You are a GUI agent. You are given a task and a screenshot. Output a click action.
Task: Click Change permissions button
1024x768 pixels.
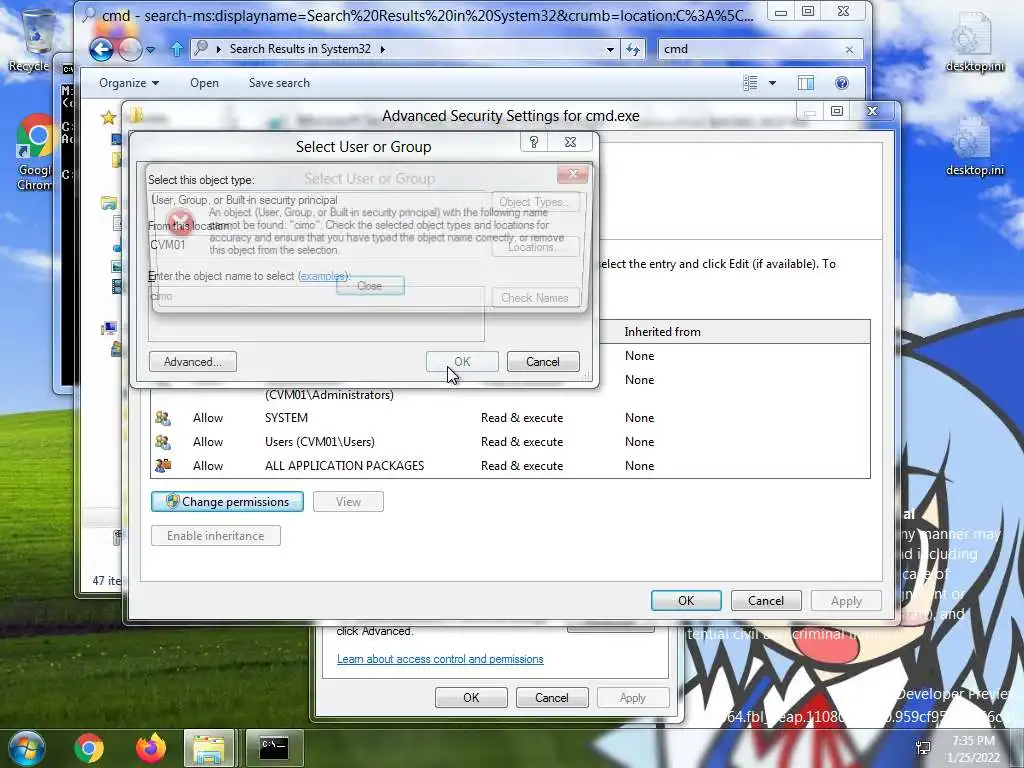click(x=227, y=502)
